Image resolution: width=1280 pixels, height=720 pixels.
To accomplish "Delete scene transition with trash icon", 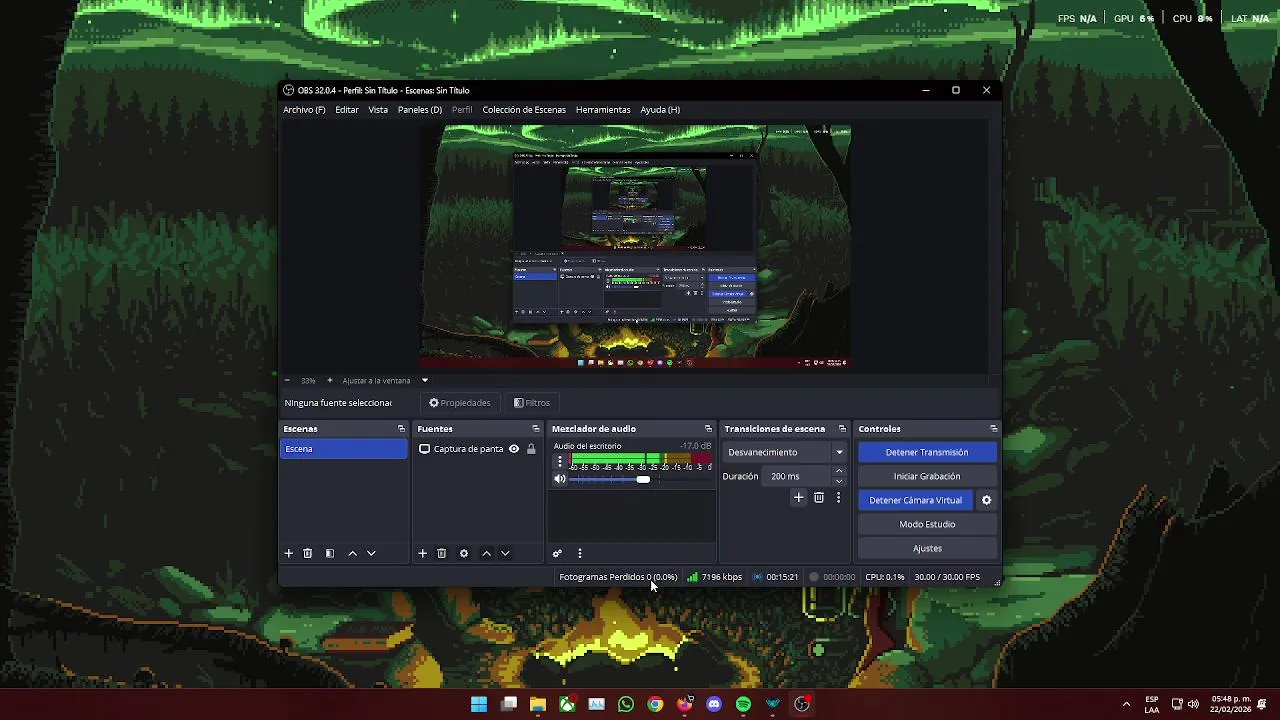I will 819,497.
